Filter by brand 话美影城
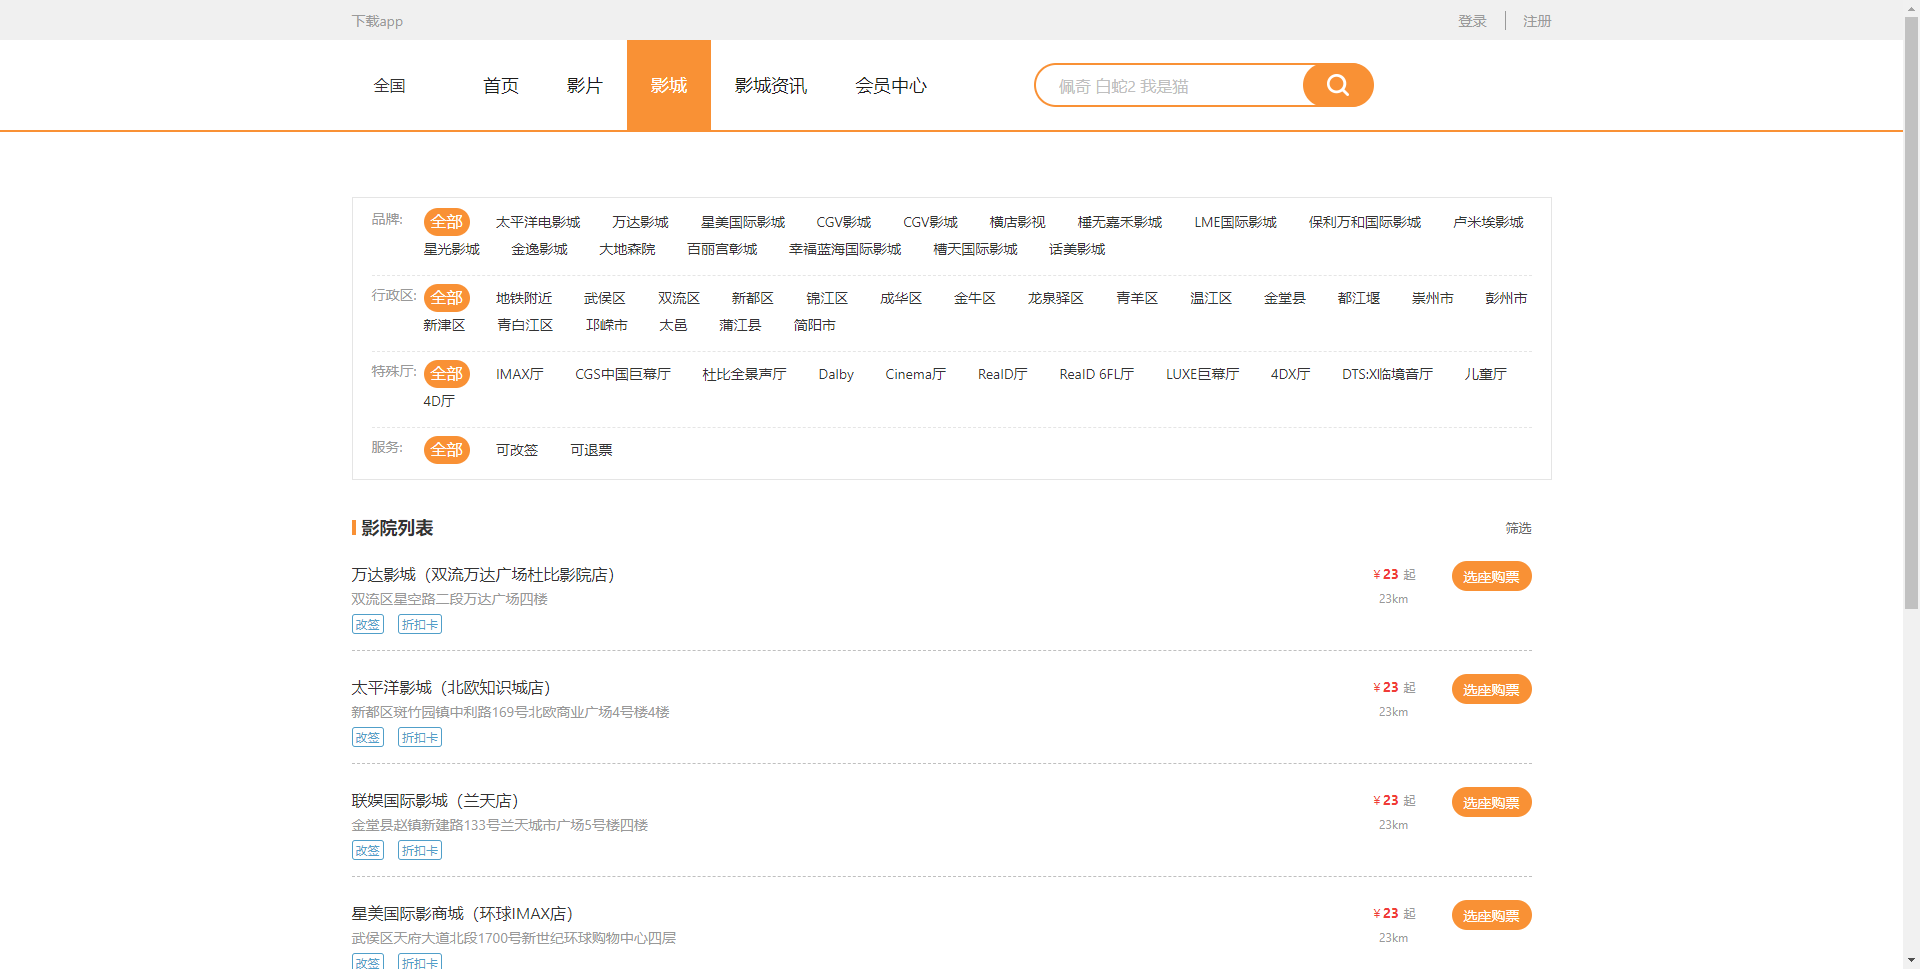Image resolution: width=1920 pixels, height=969 pixels. (x=1077, y=249)
